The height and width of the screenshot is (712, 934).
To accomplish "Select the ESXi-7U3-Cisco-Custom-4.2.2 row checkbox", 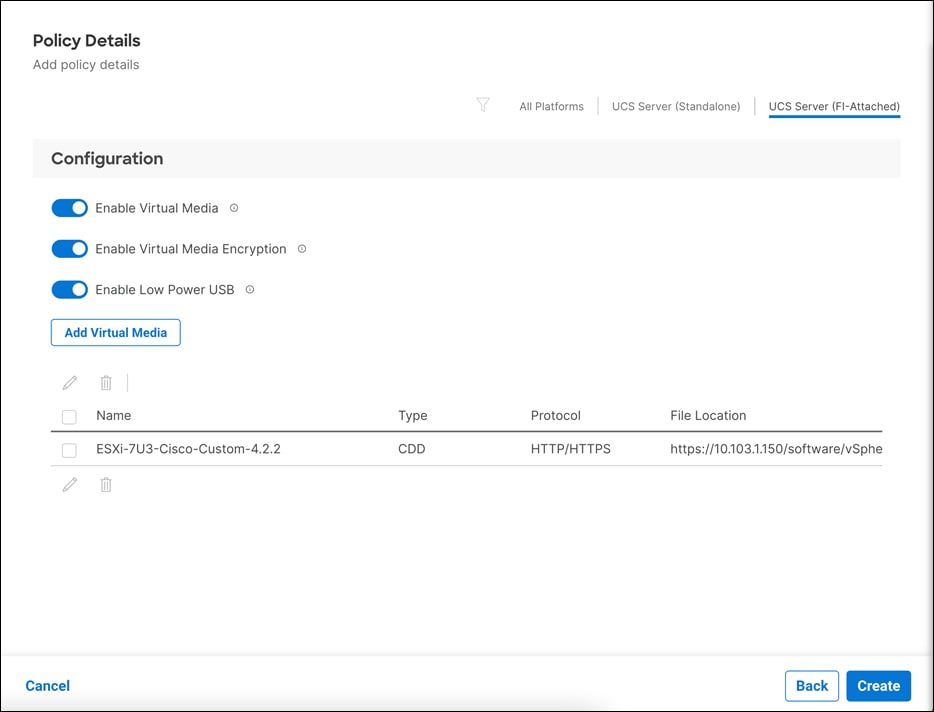I will [x=69, y=450].
